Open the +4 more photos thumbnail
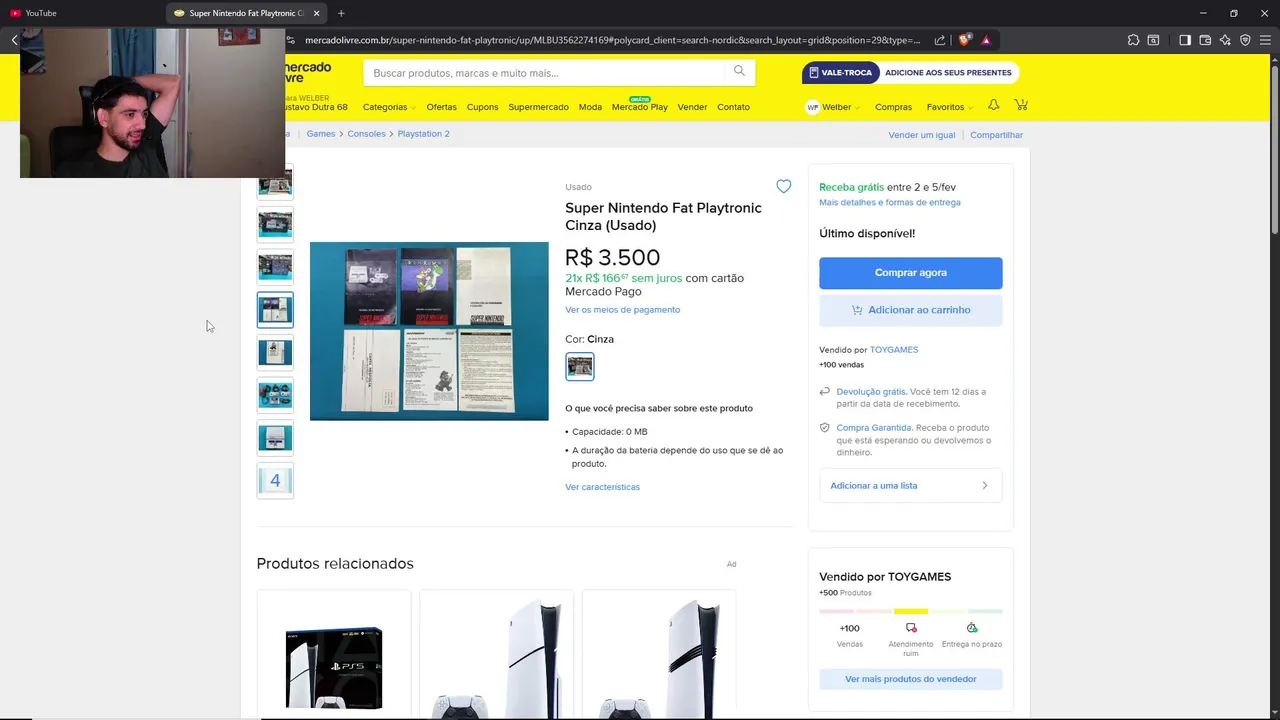The image size is (1280, 720). point(275,481)
